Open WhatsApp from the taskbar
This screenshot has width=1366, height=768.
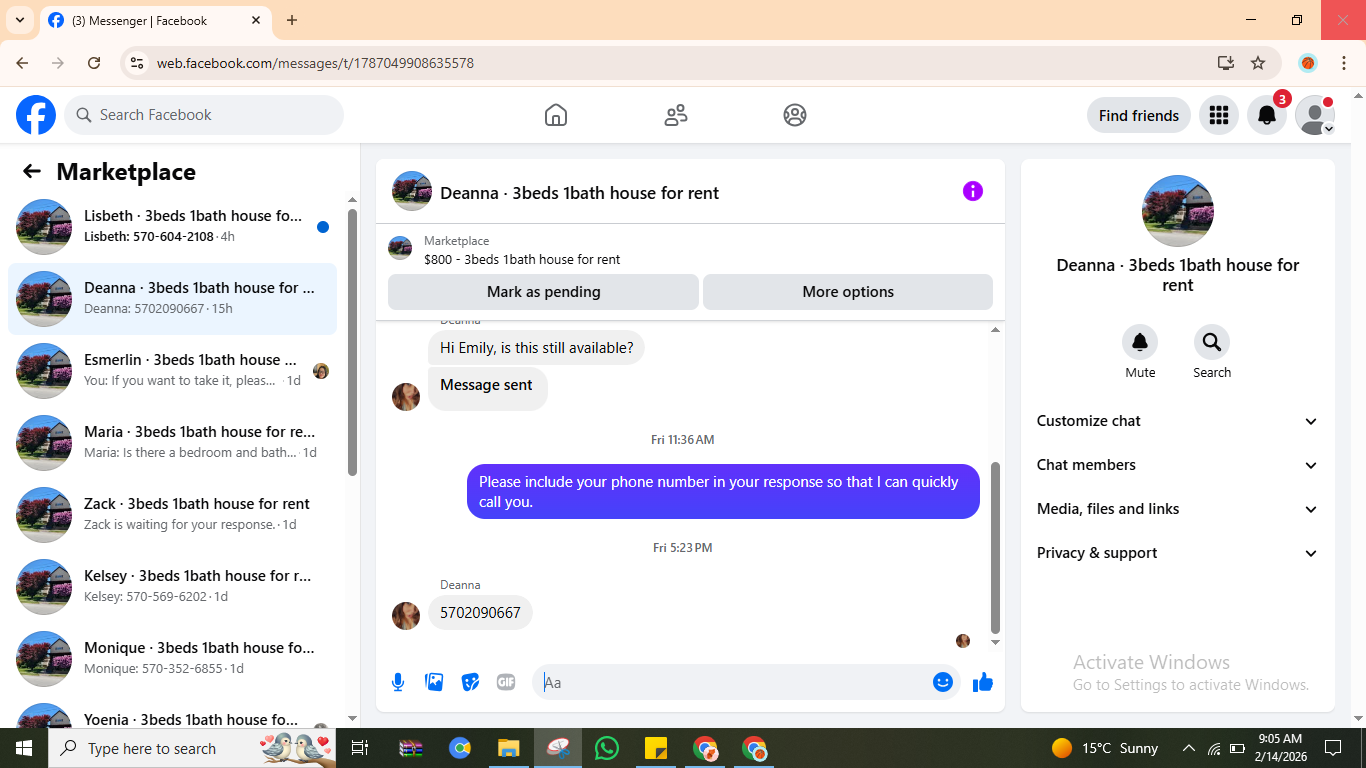tap(607, 748)
